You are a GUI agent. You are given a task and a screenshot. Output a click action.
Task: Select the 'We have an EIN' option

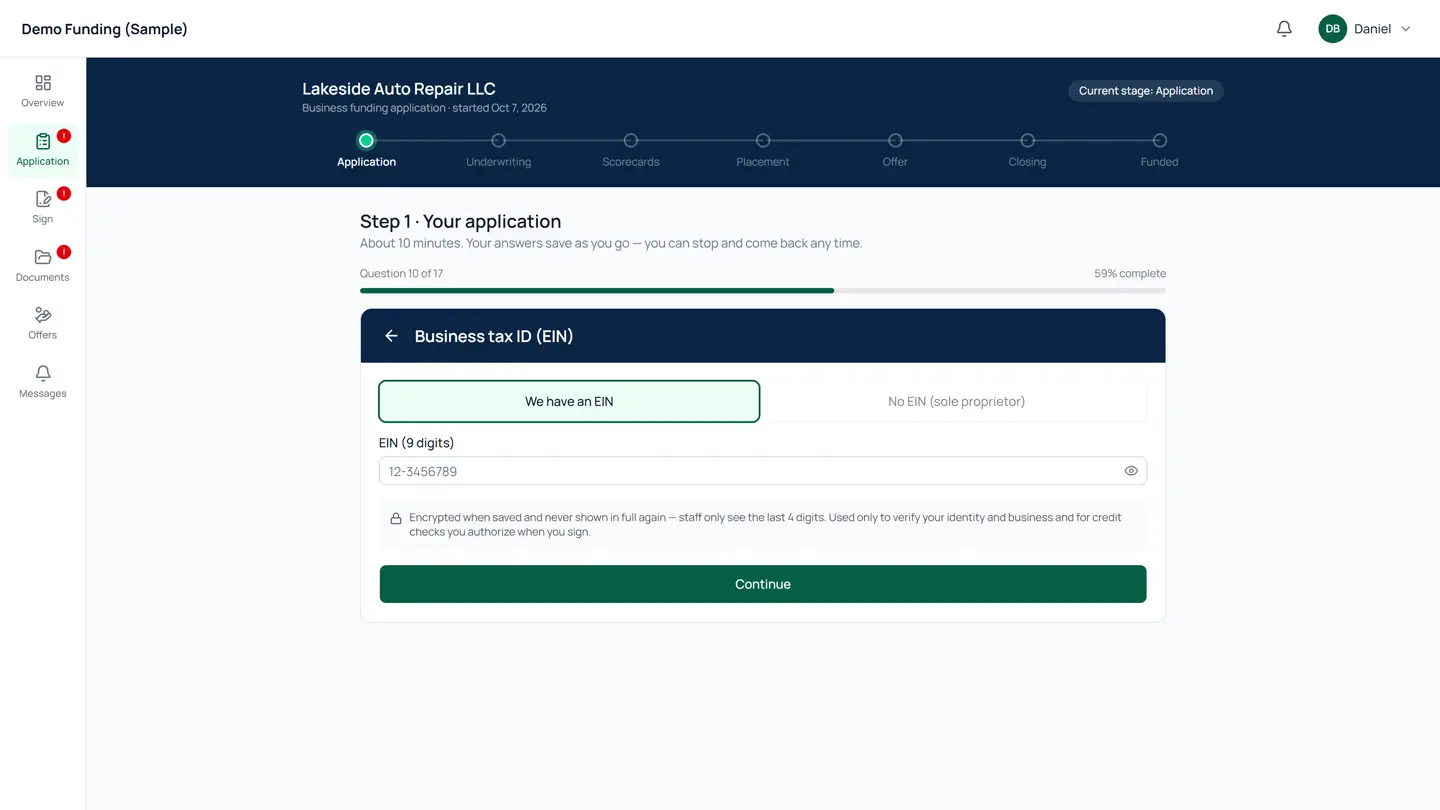tap(569, 401)
